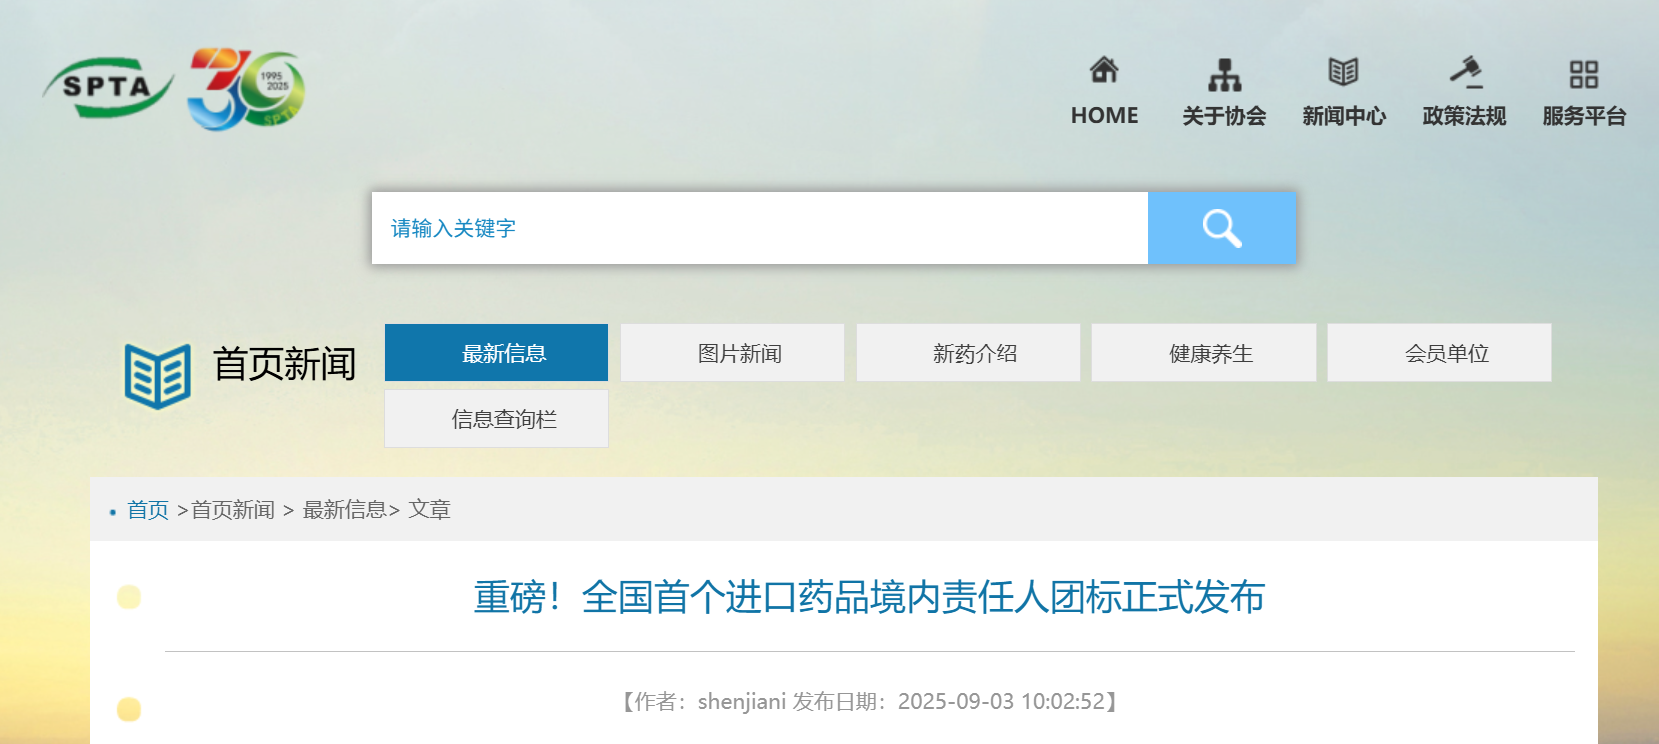The height and width of the screenshot is (744, 1659).
Task: Focus the 请输入关键字 search field
Action: [759, 228]
